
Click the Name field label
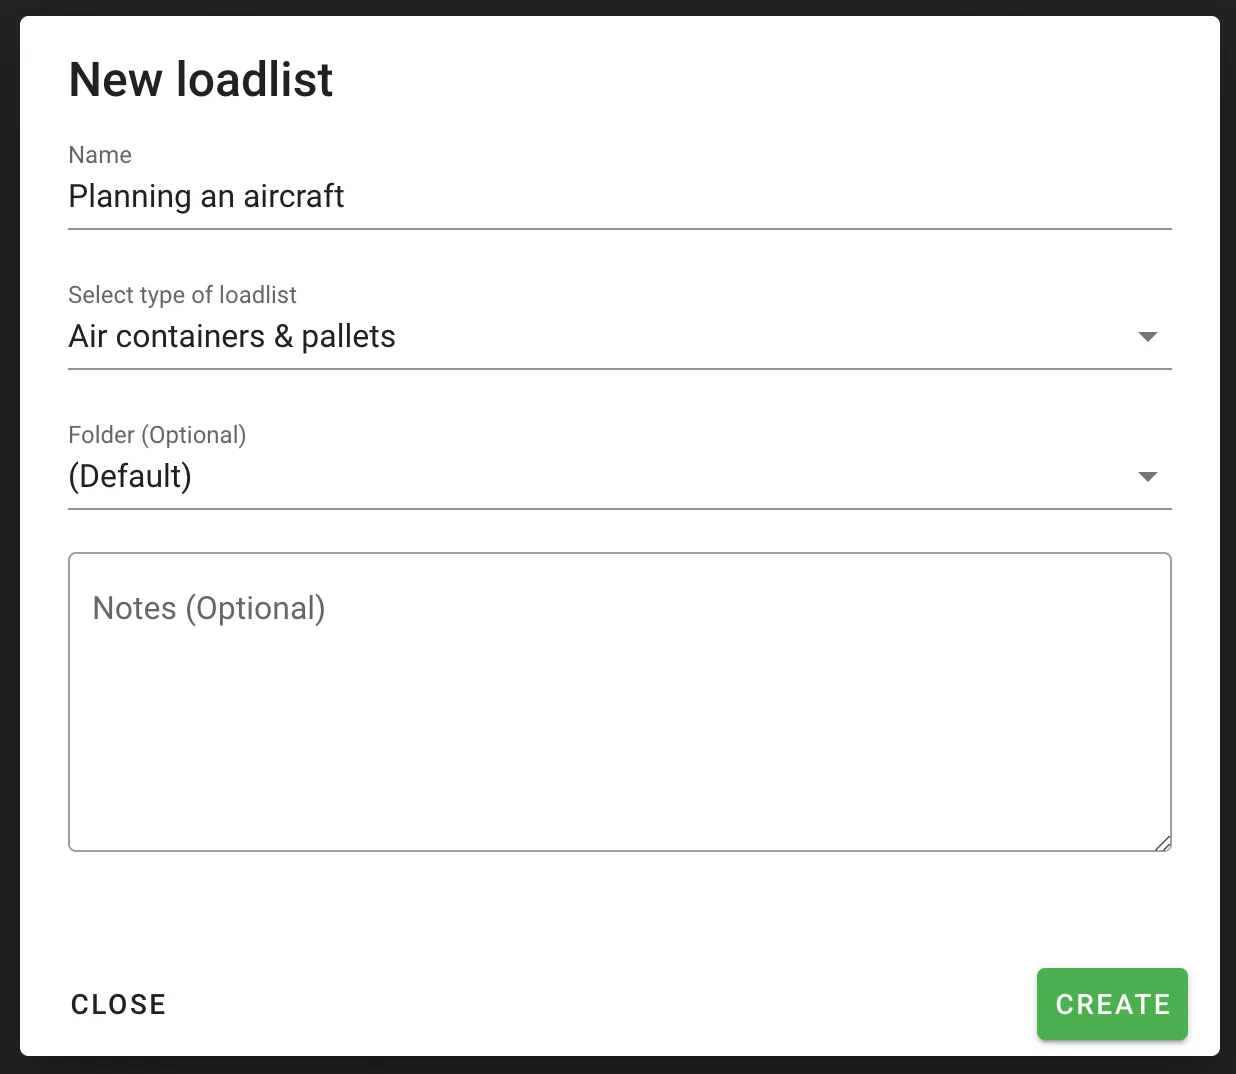tap(99, 155)
